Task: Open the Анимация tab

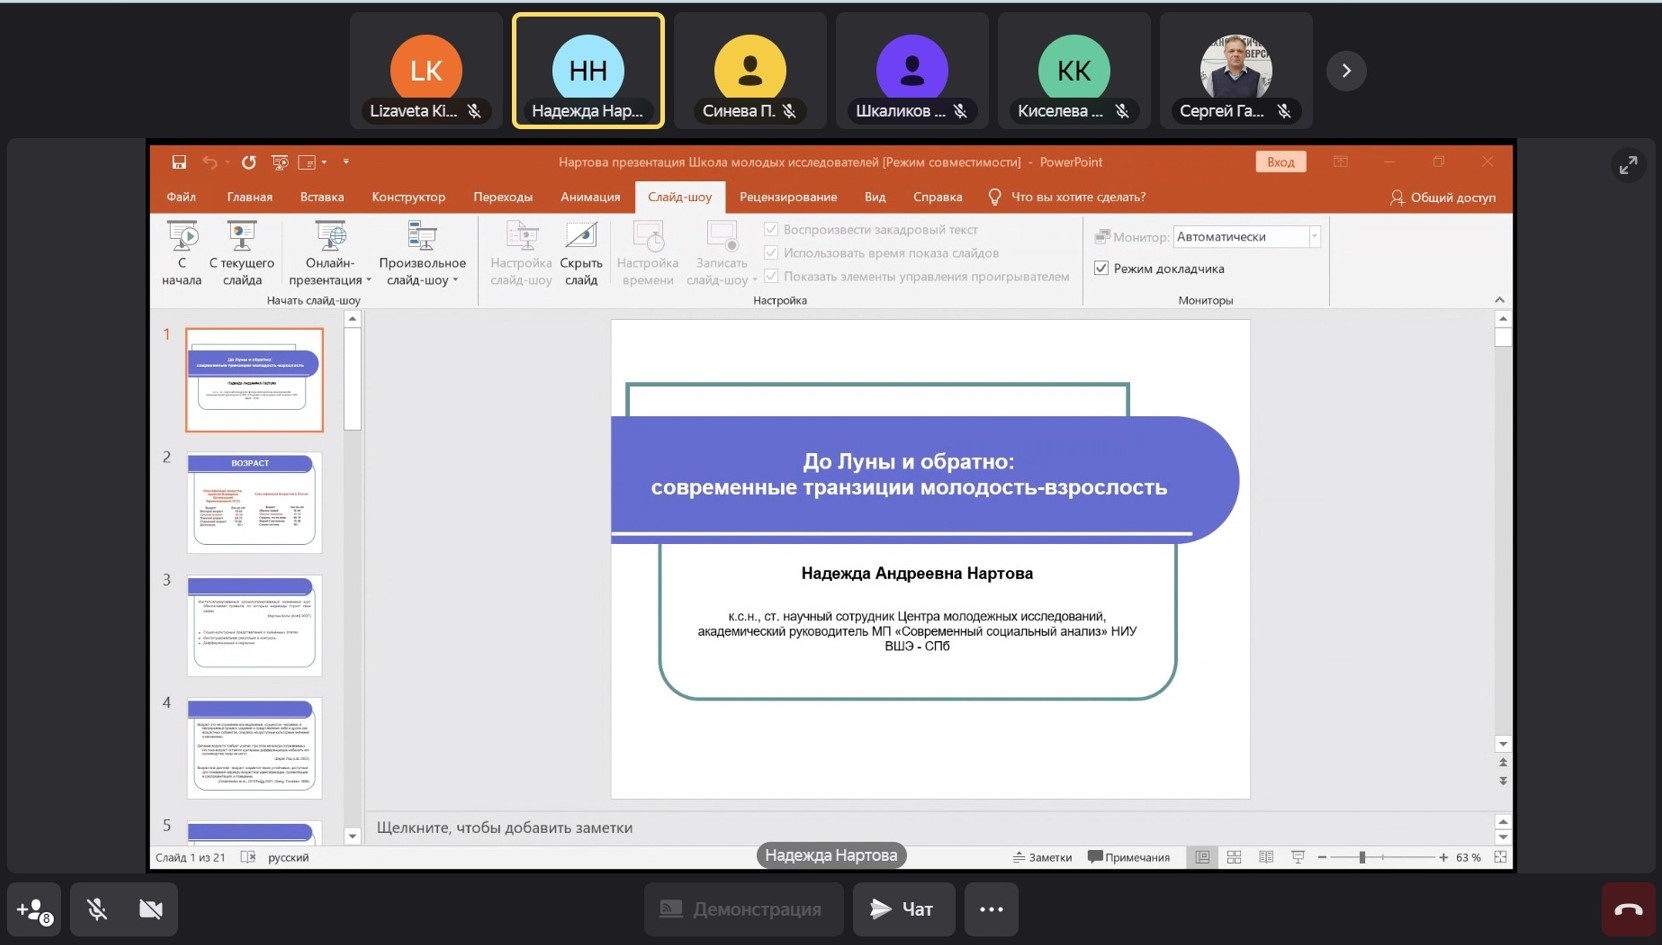Action: pyautogui.click(x=590, y=197)
